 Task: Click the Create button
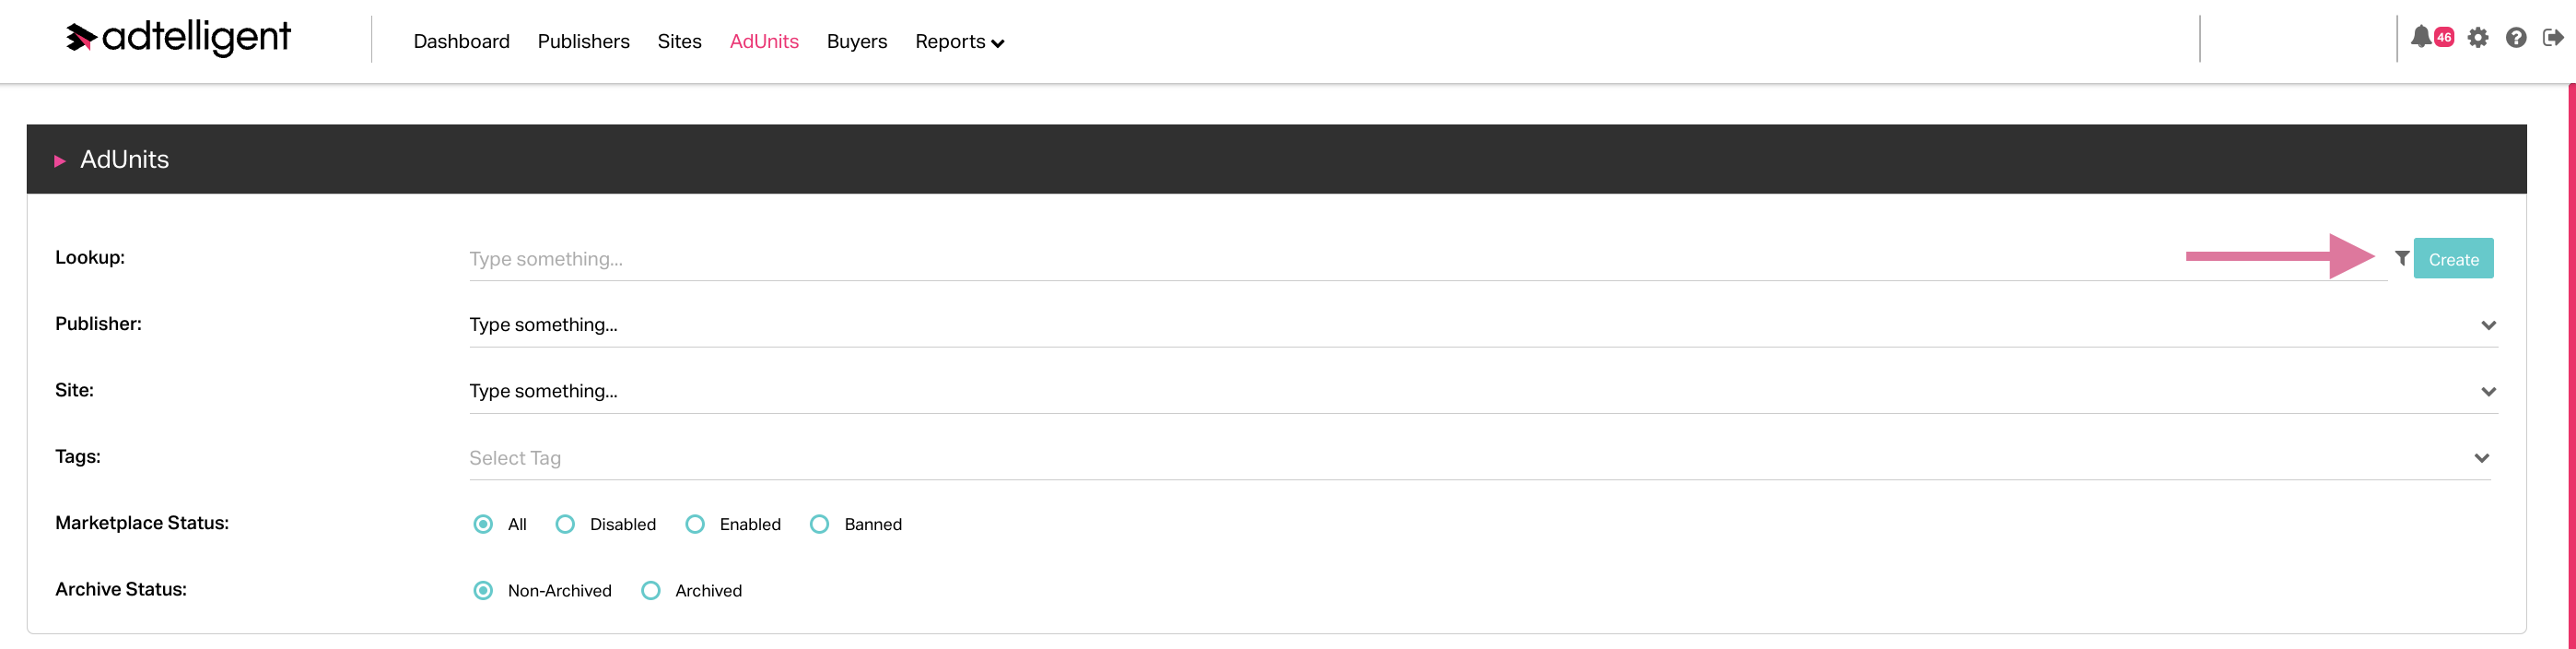click(x=2453, y=259)
